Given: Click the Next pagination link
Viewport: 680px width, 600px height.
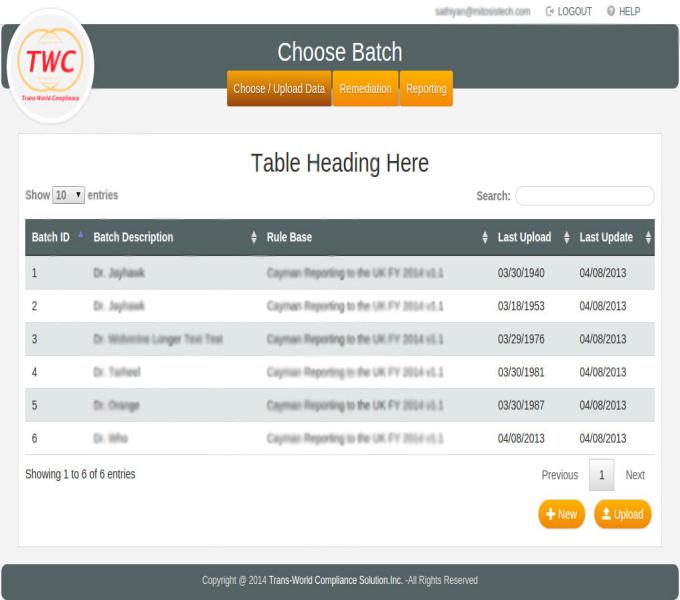Looking at the screenshot, I should pos(634,475).
